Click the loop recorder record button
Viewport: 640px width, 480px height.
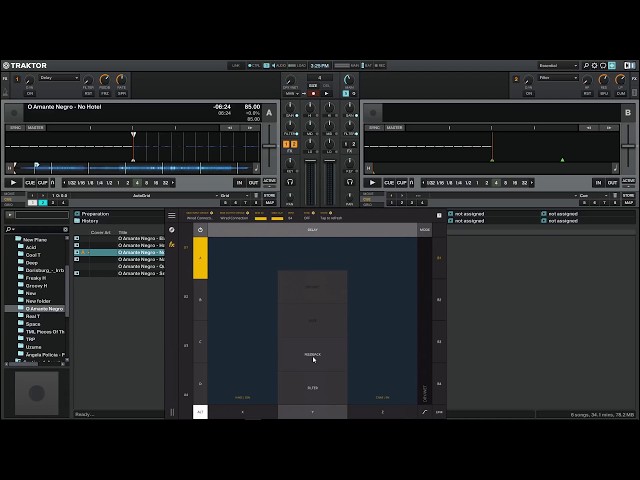click(x=313, y=93)
